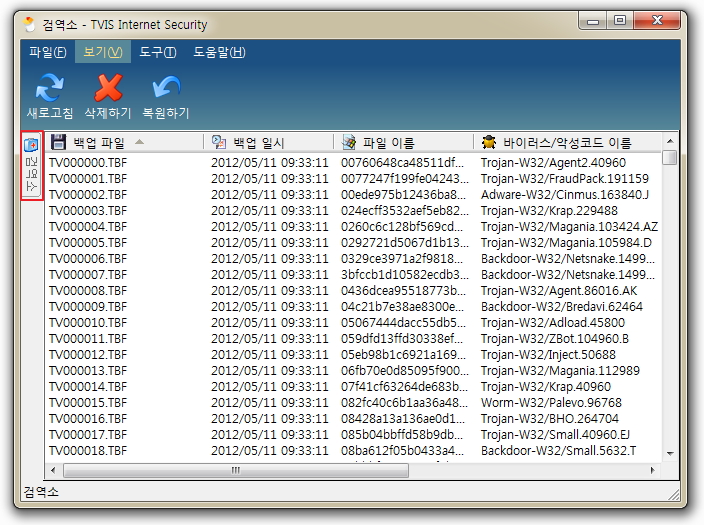Click the file icon in 파일 이름 header

(x=349, y=143)
